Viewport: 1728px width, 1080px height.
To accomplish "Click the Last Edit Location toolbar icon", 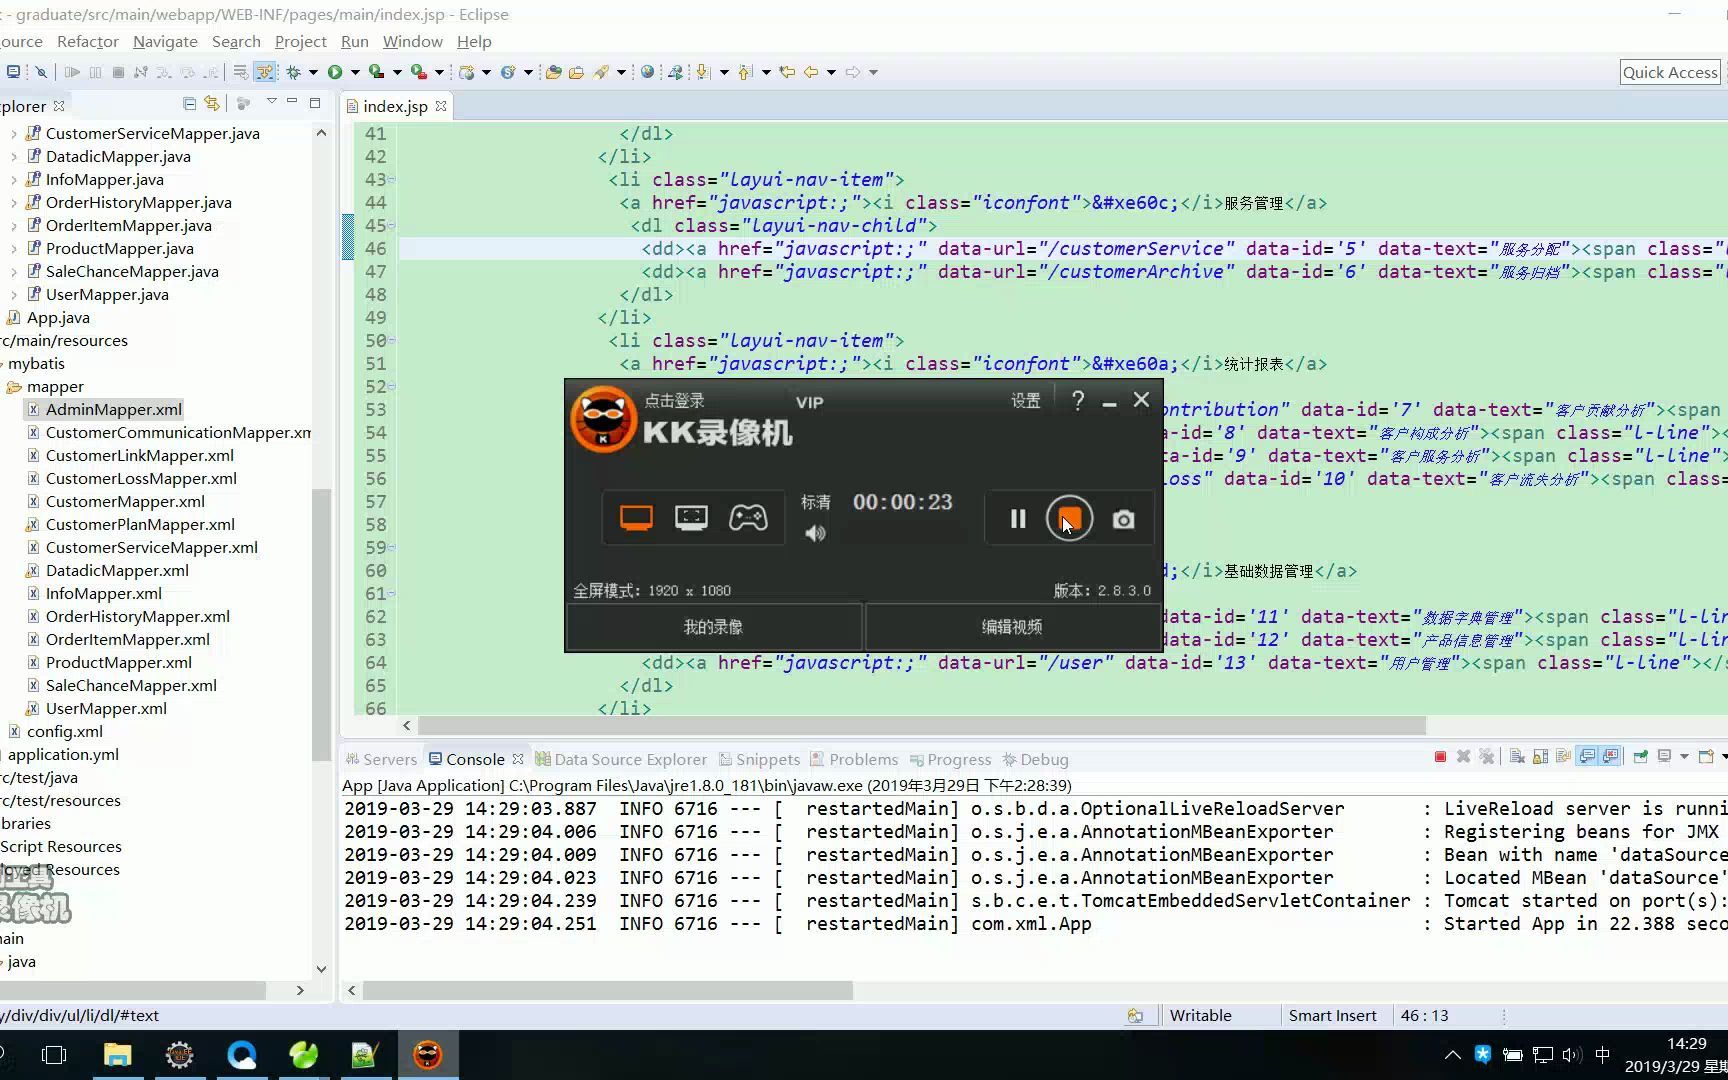I will point(787,72).
